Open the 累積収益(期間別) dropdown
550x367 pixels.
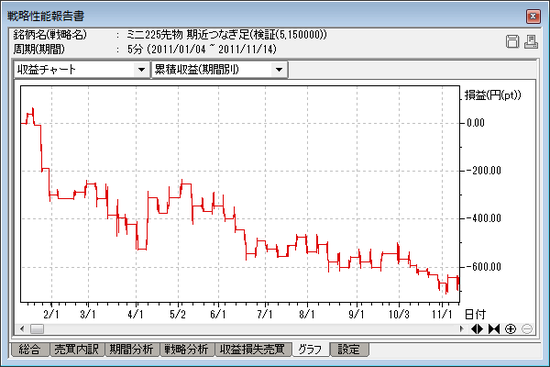point(279,69)
